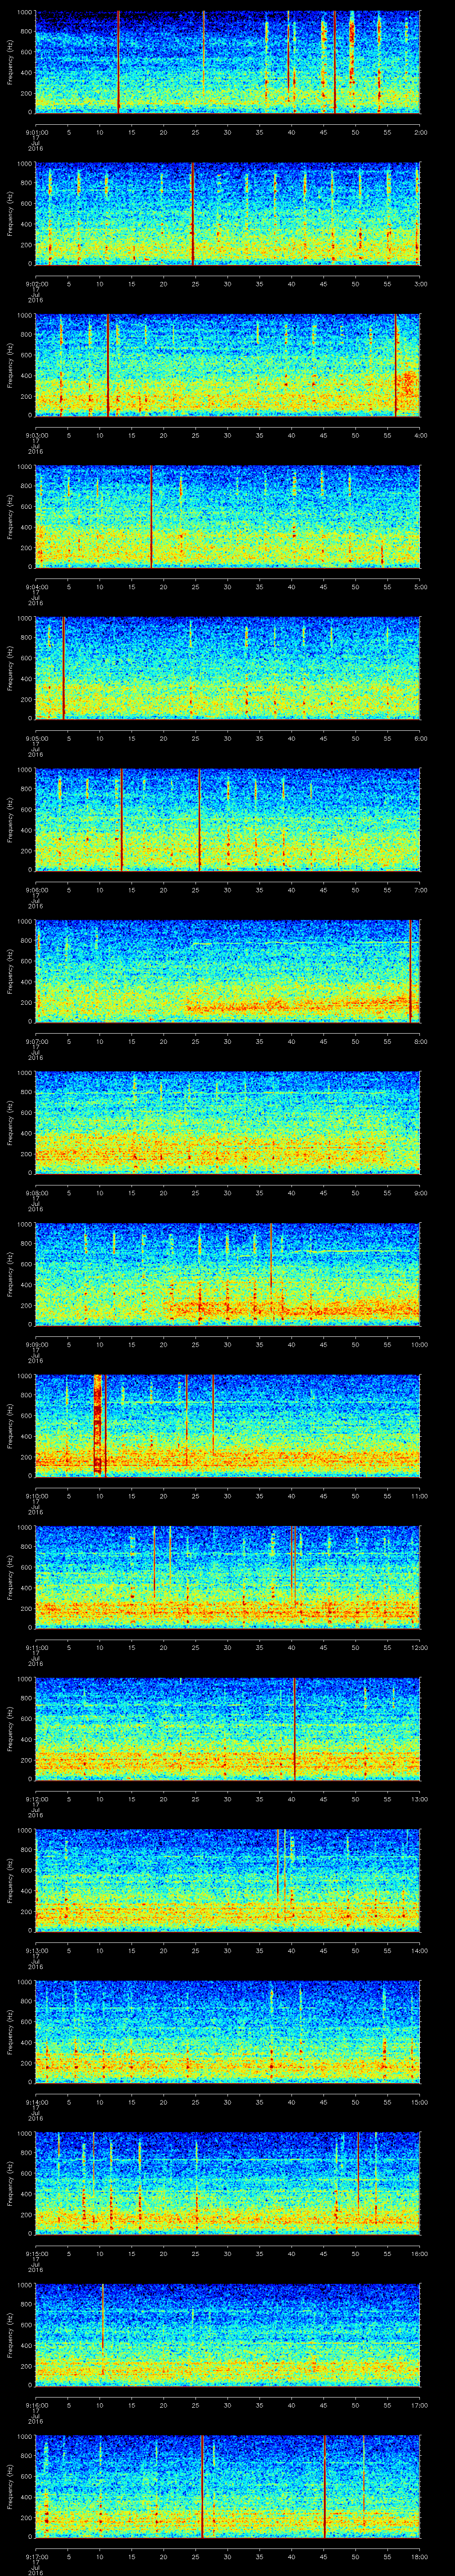Open the spectrogram panel starting at 9:16:00
The height and width of the screenshot is (2576, 455).
(x=228, y=2335)
